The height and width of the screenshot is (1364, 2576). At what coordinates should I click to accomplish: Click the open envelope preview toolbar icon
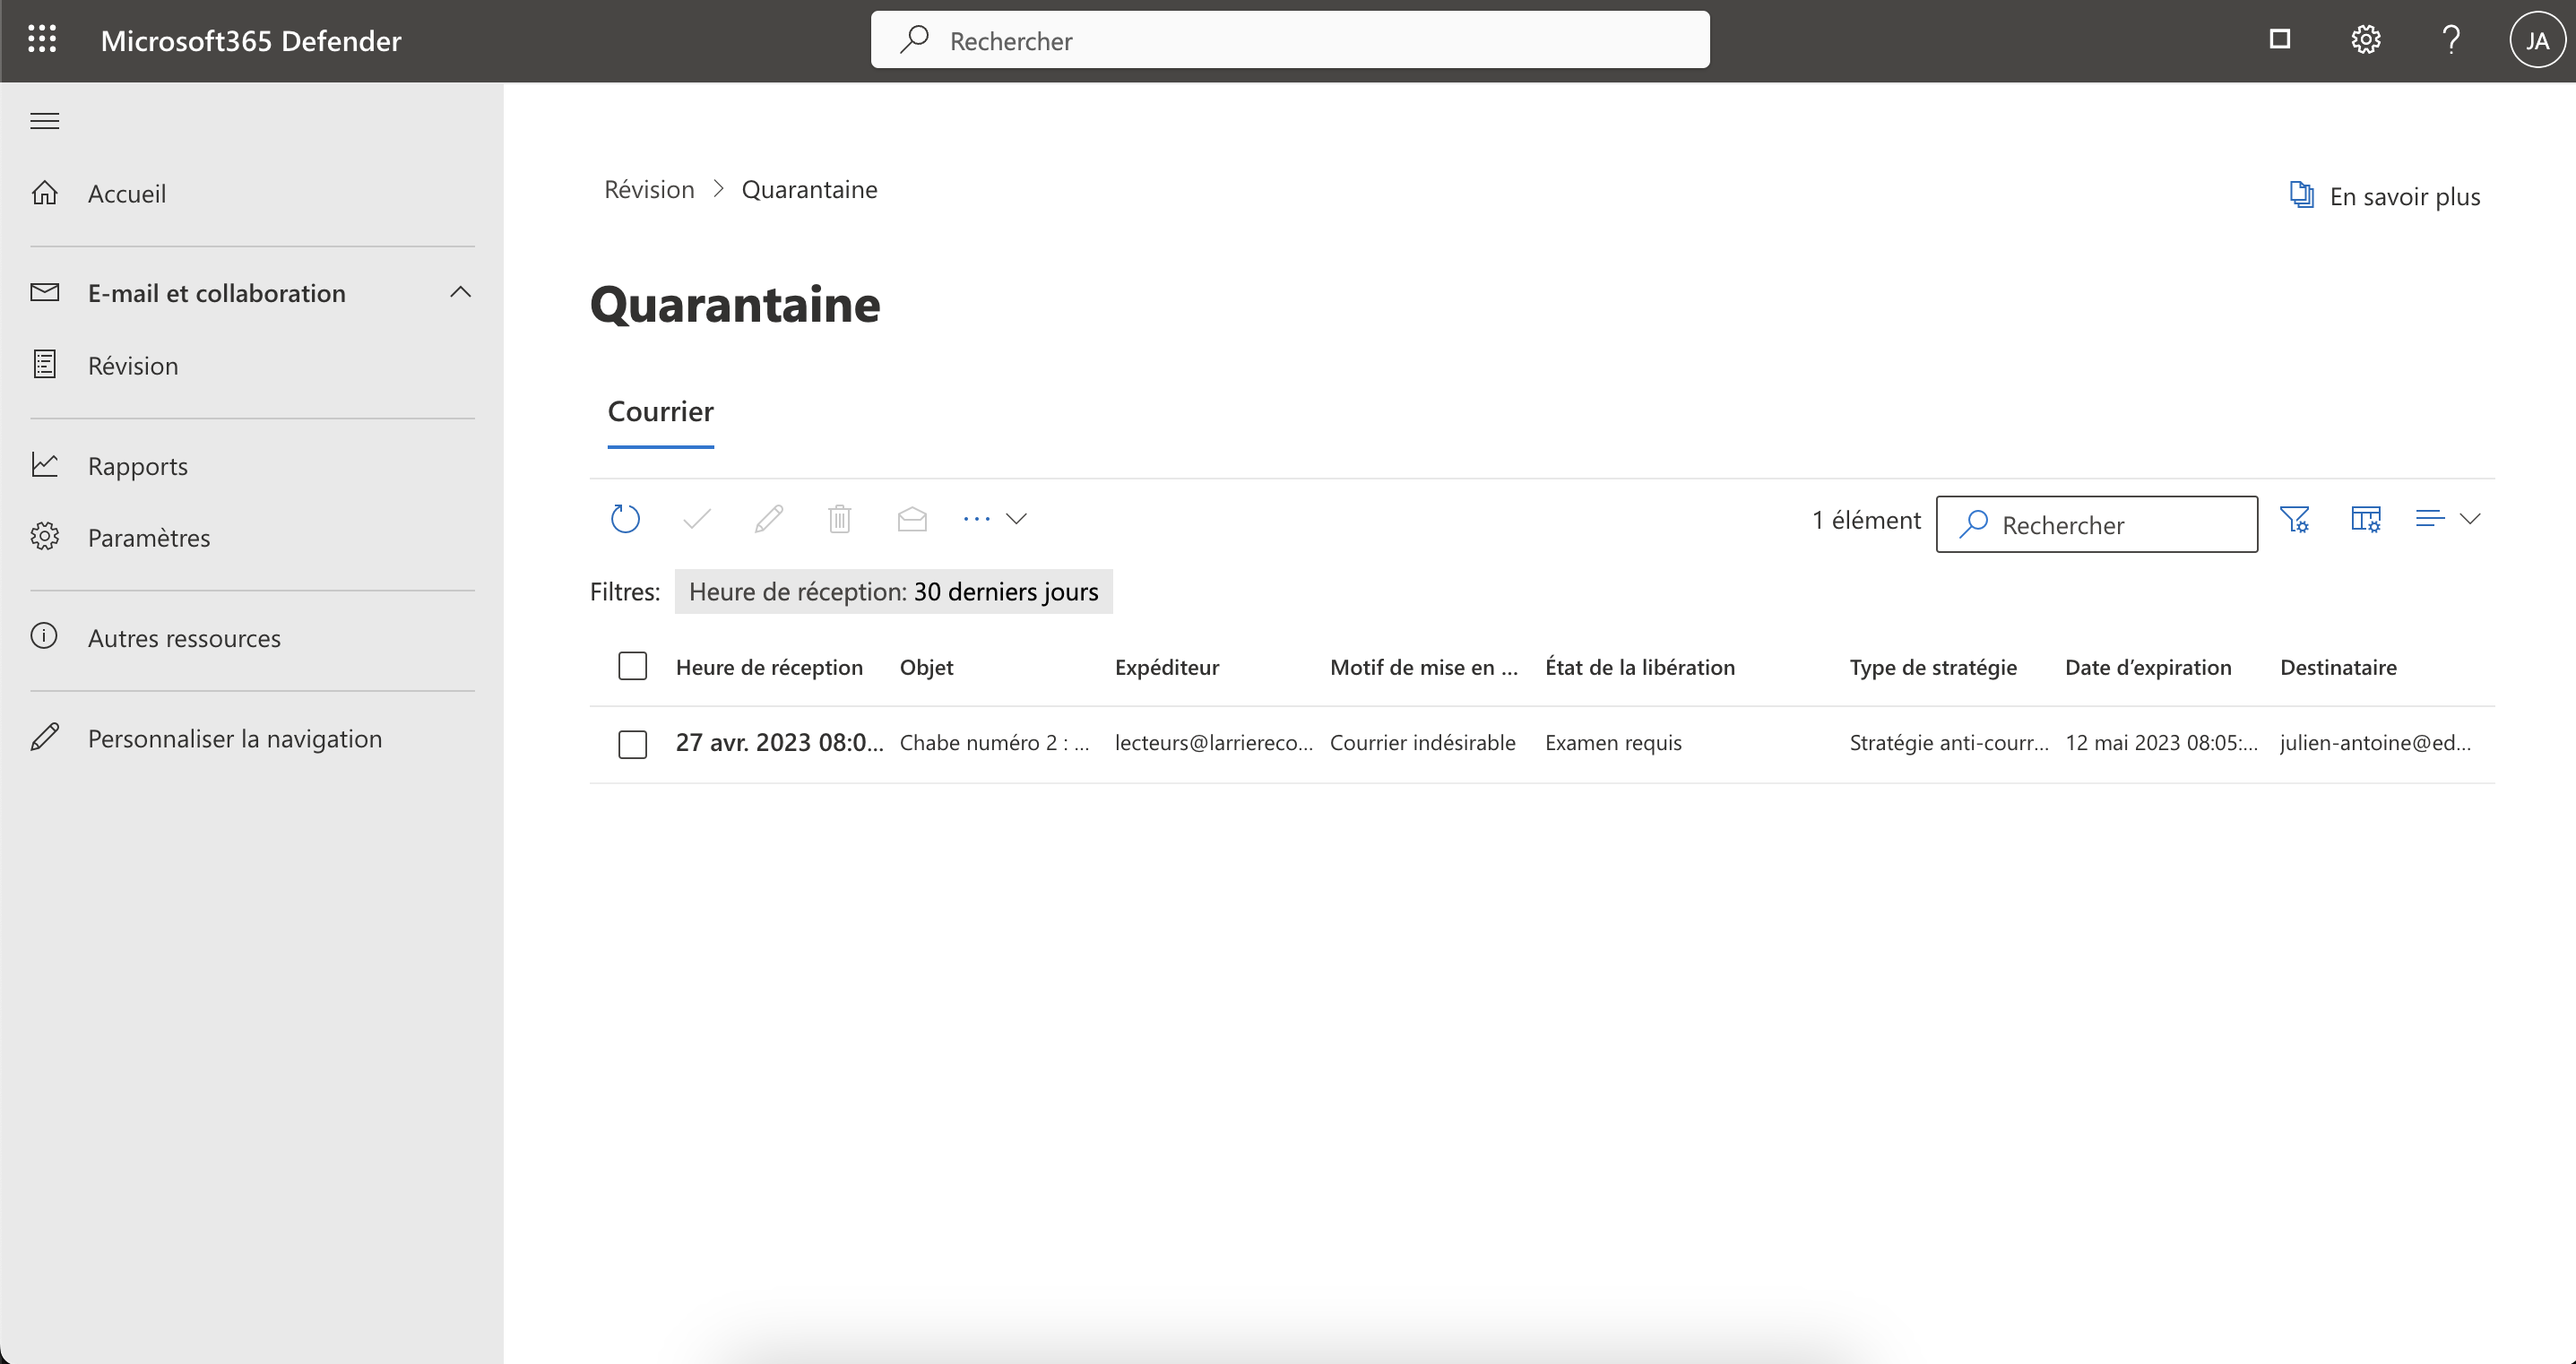tap(912, 519)
